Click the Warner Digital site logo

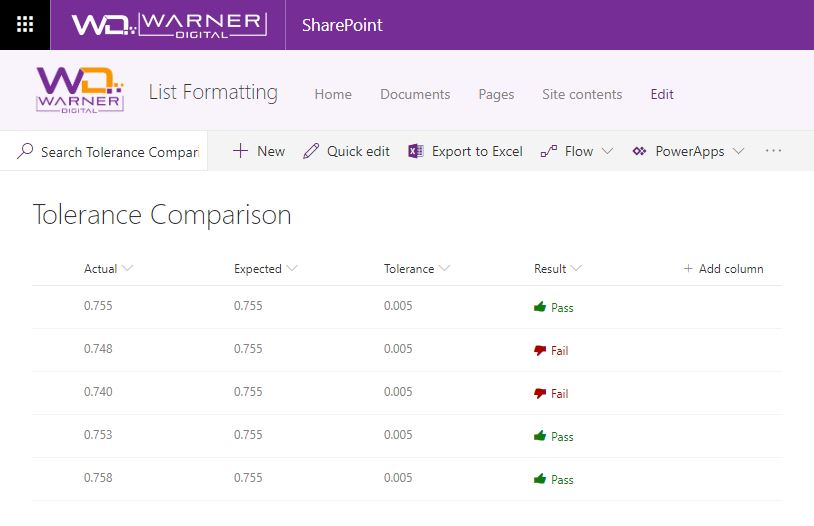[80, 90]
